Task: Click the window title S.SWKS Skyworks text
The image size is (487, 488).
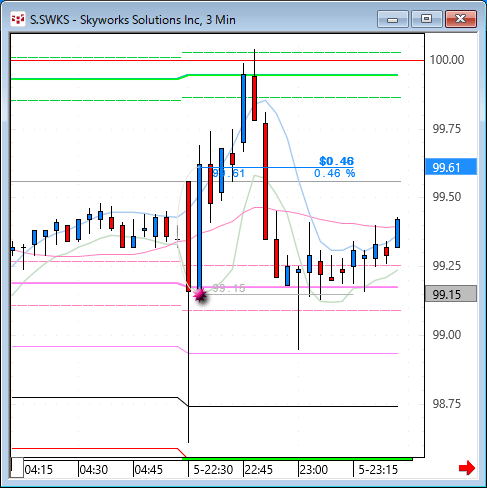Action: [133, 20]
